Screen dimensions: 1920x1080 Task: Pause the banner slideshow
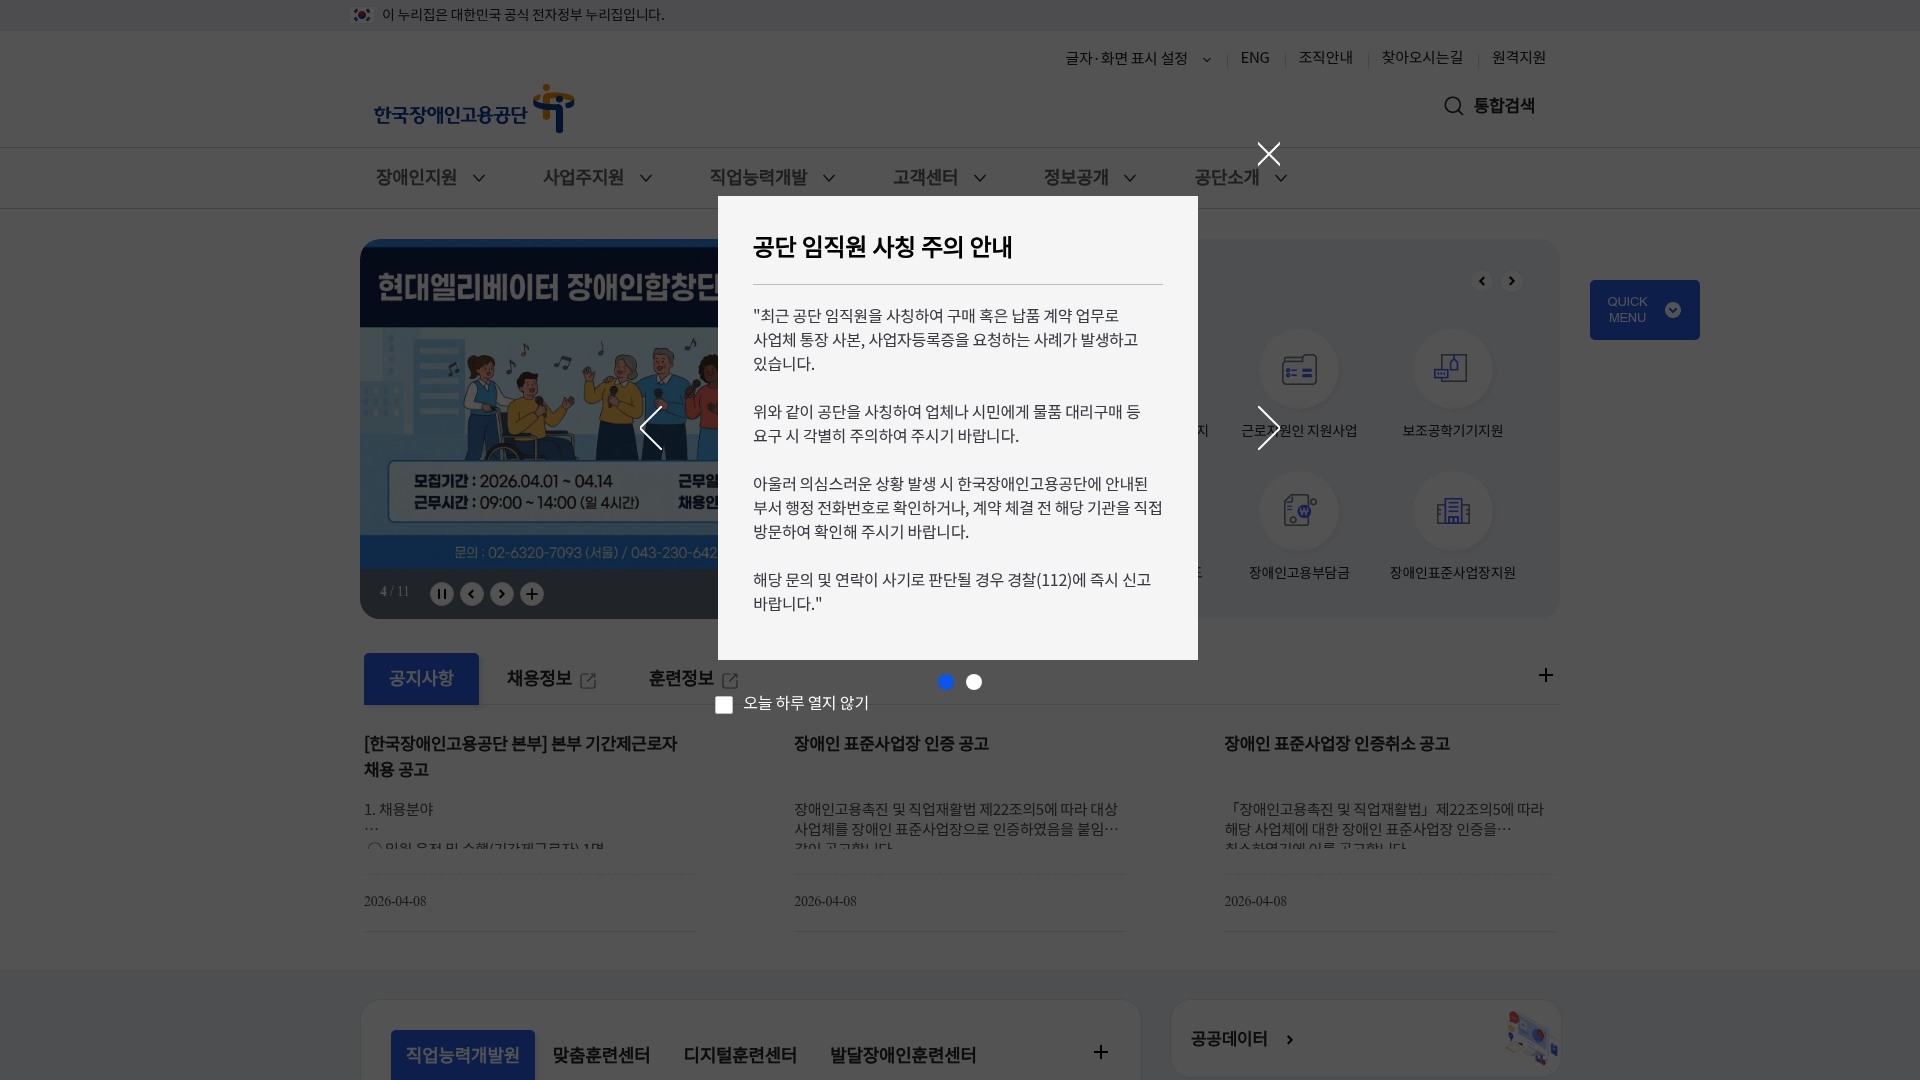coord(442,593)
